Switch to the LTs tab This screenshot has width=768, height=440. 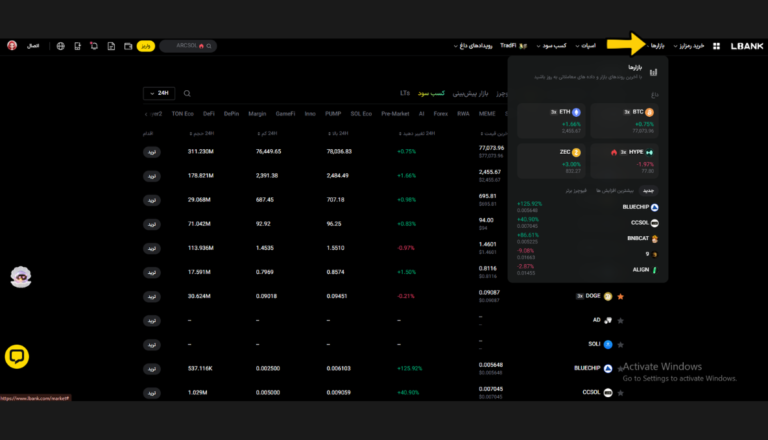click(405, 93)
